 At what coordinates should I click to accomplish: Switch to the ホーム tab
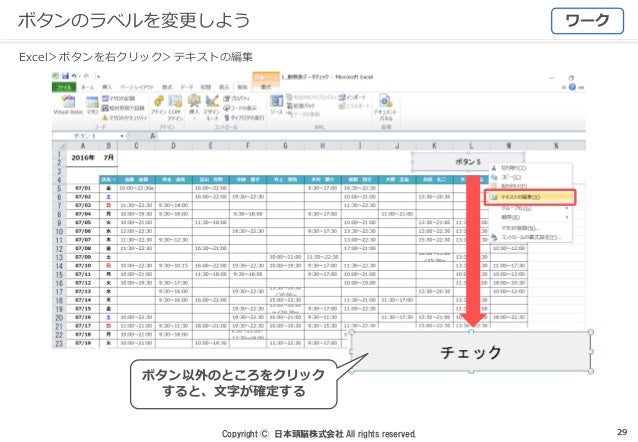click(x=87, y=87)
